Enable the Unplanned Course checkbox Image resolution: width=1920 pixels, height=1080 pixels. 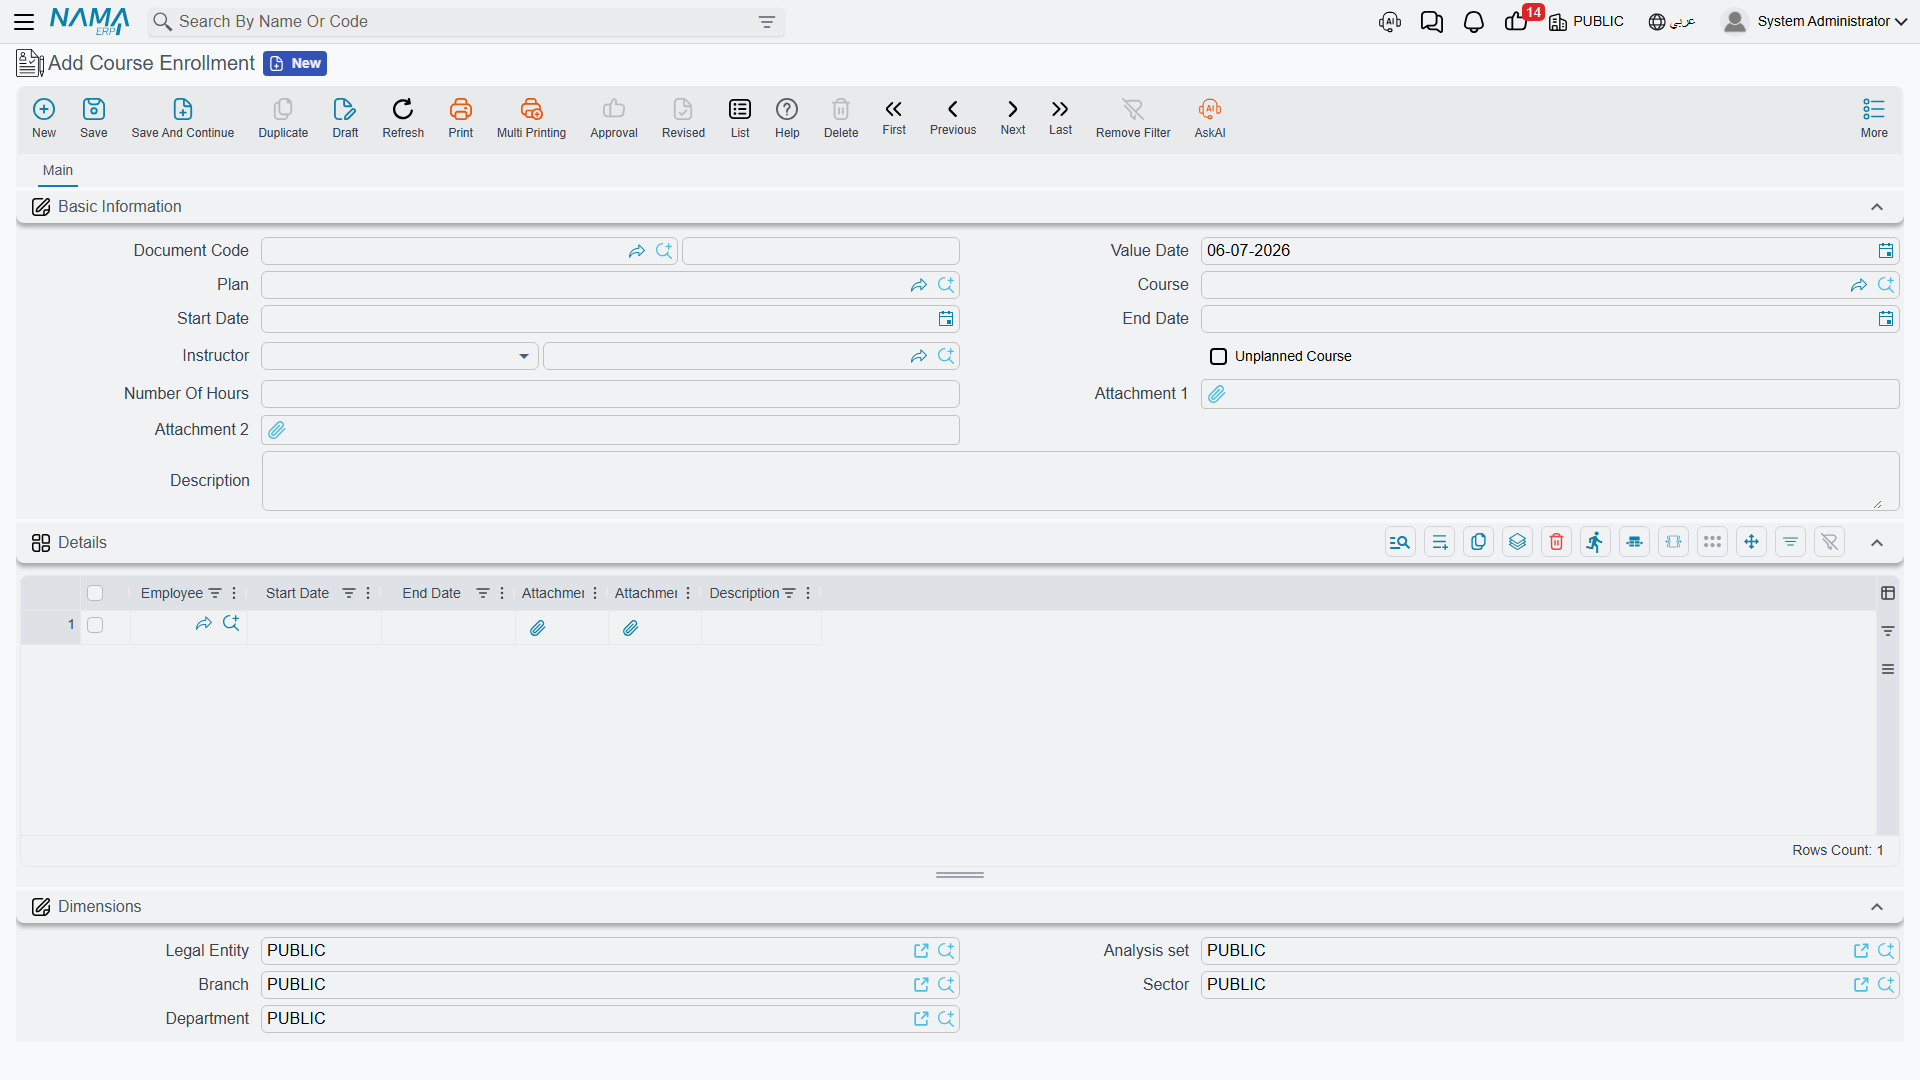tap(1218, 356)
